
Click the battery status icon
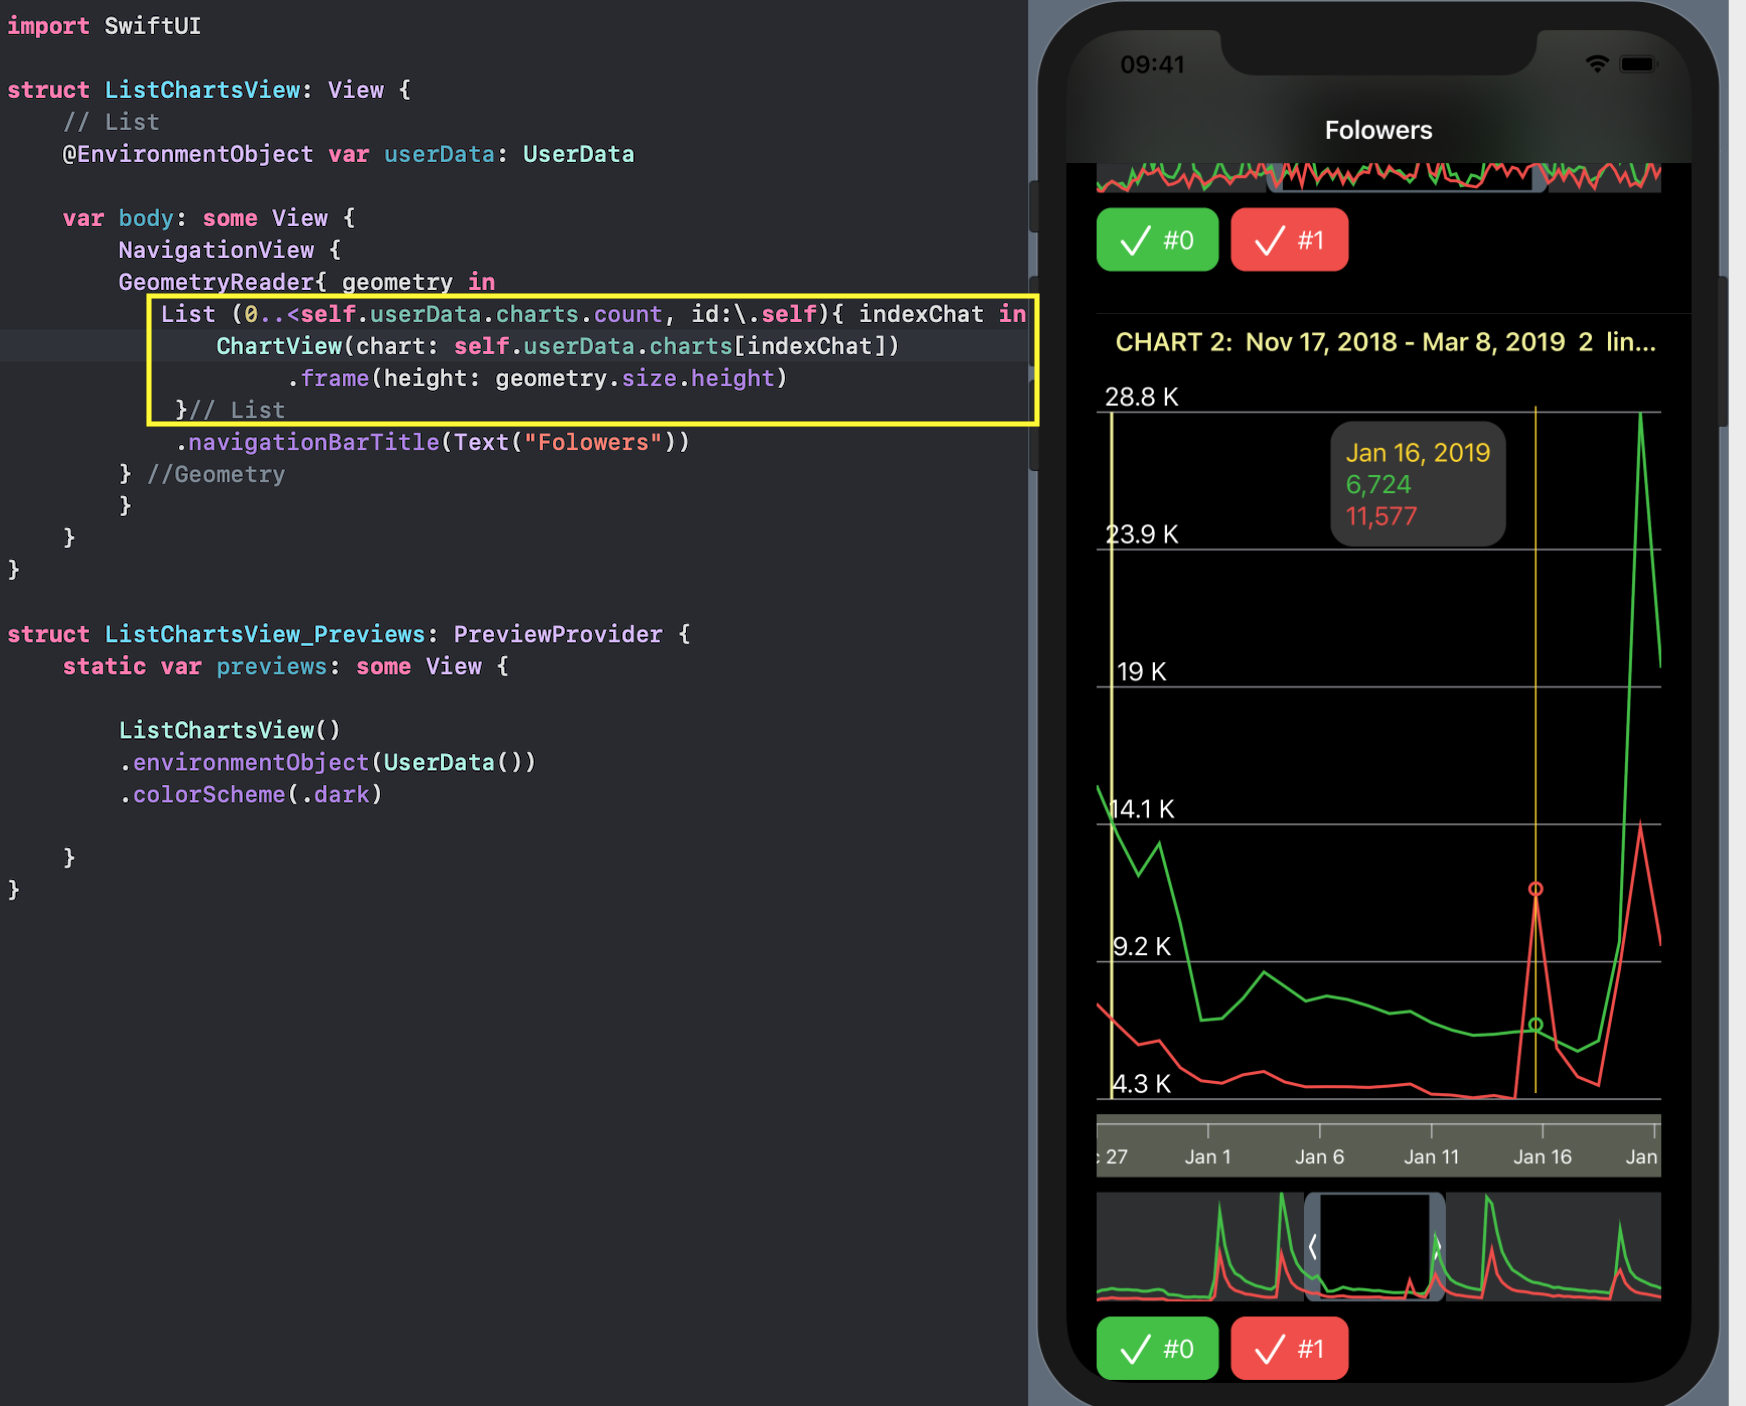pos(1638,64)
